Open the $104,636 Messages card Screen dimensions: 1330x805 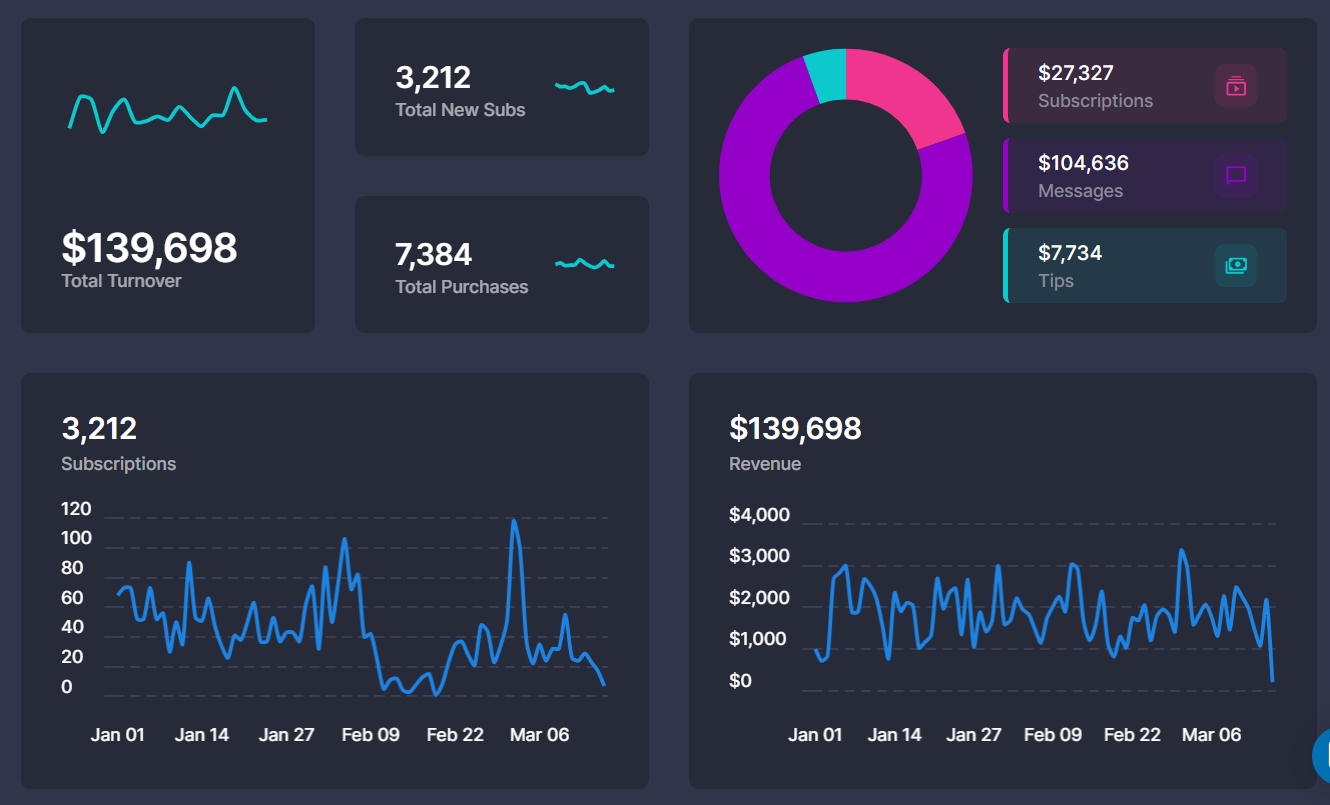(1145, 176)
